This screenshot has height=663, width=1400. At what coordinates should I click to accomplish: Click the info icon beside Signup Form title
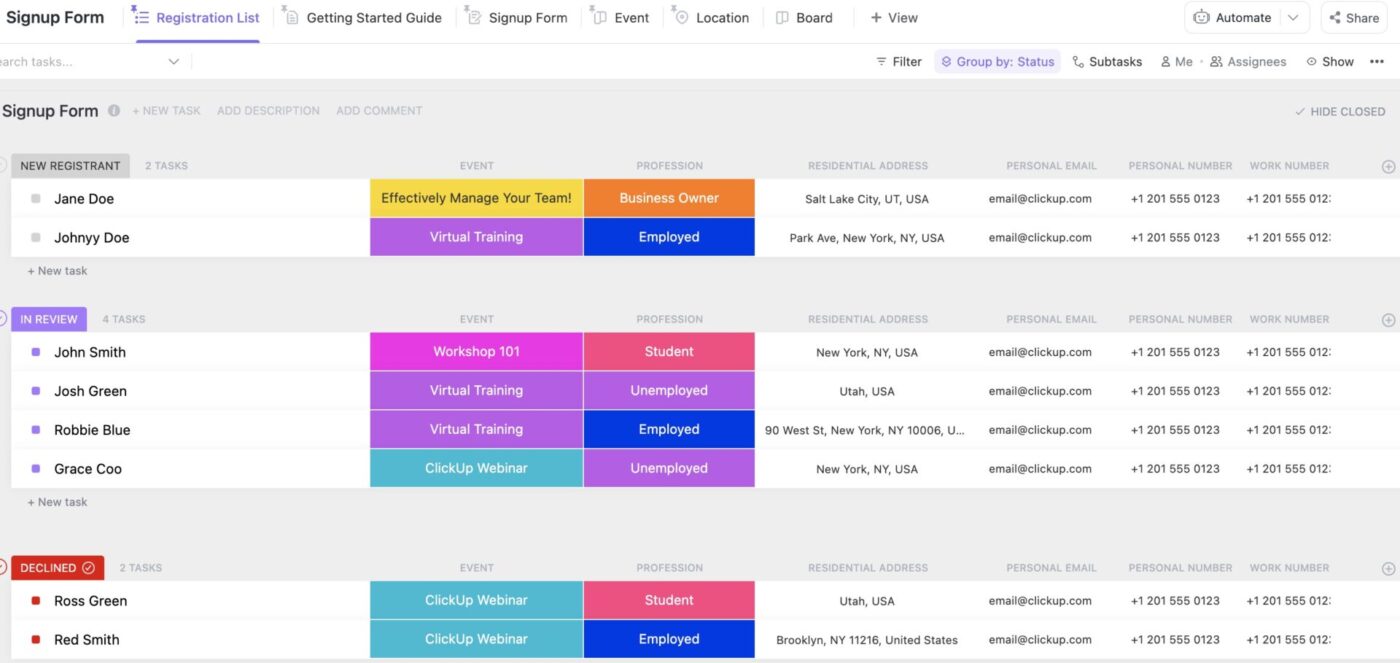pos(114,111)
